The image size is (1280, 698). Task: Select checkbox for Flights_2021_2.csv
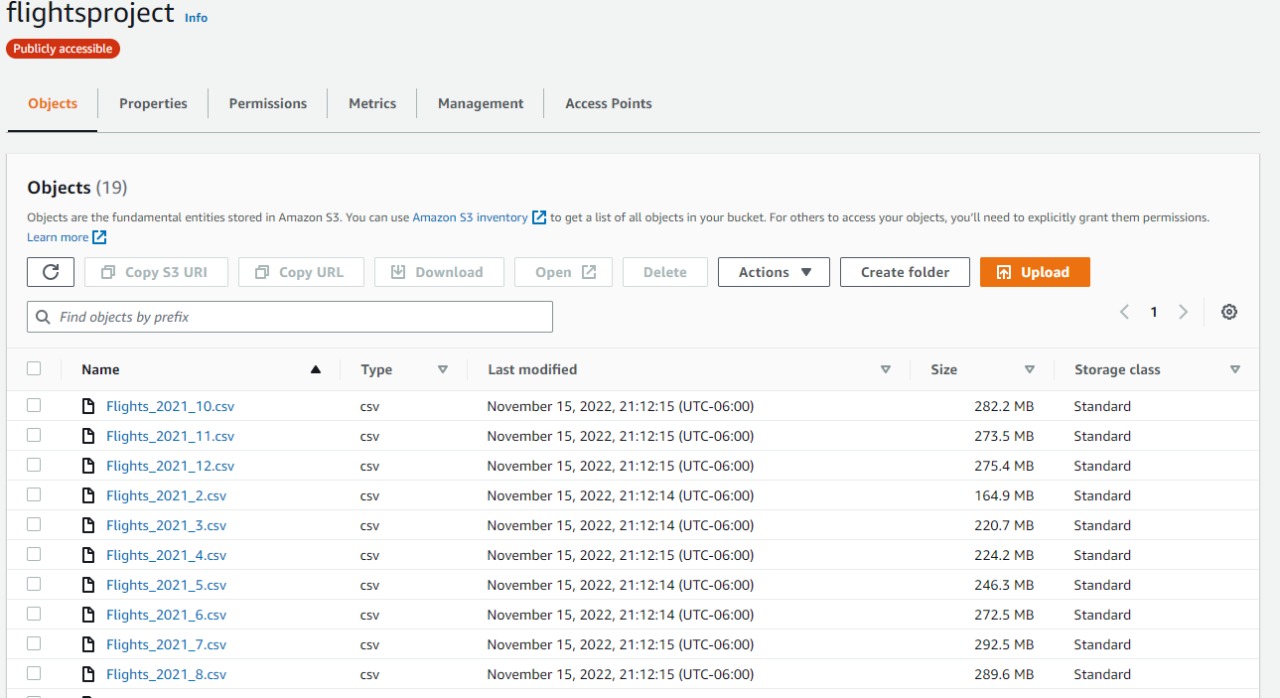pos(34,494)
